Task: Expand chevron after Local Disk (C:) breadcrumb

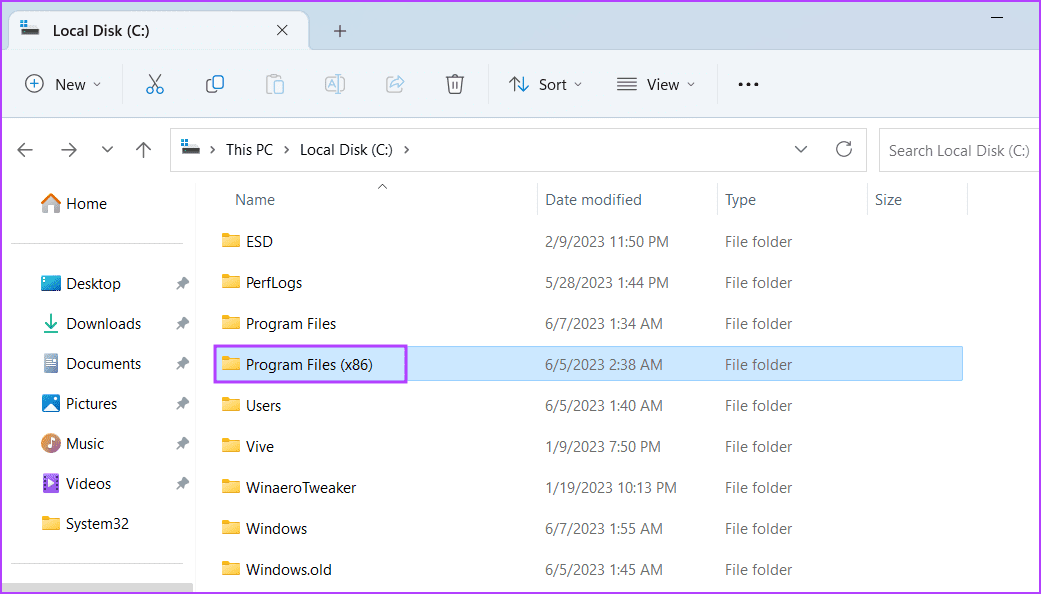Action: (x=406, y=150)
